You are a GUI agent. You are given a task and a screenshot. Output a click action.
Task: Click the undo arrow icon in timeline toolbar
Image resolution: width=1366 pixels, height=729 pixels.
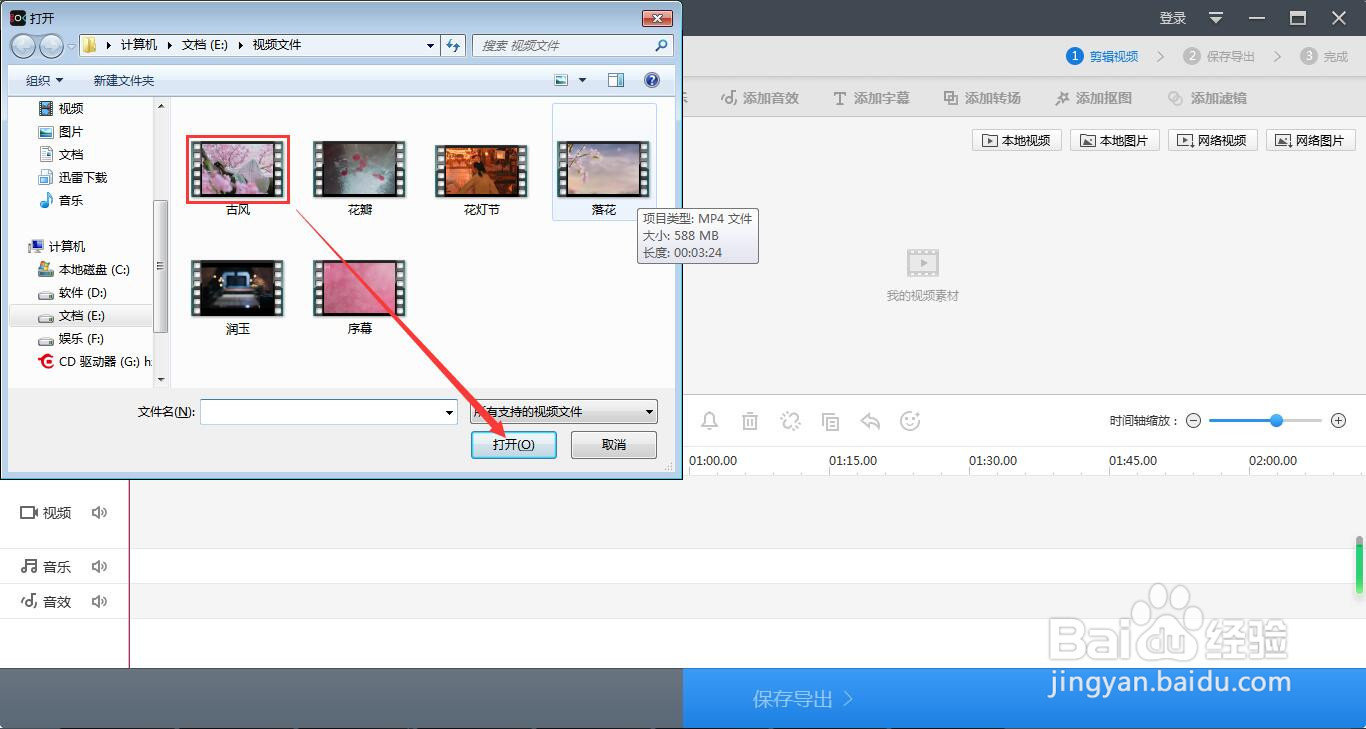(870, 421)
